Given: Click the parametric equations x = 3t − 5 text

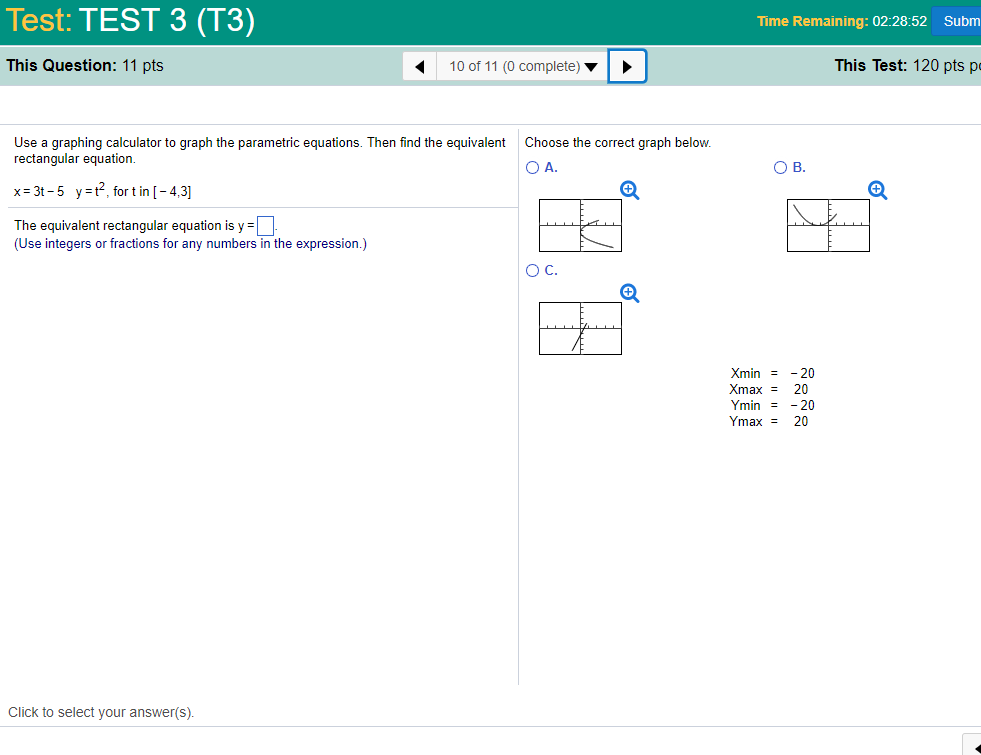Looking at the screenshot, I should 103,190.
